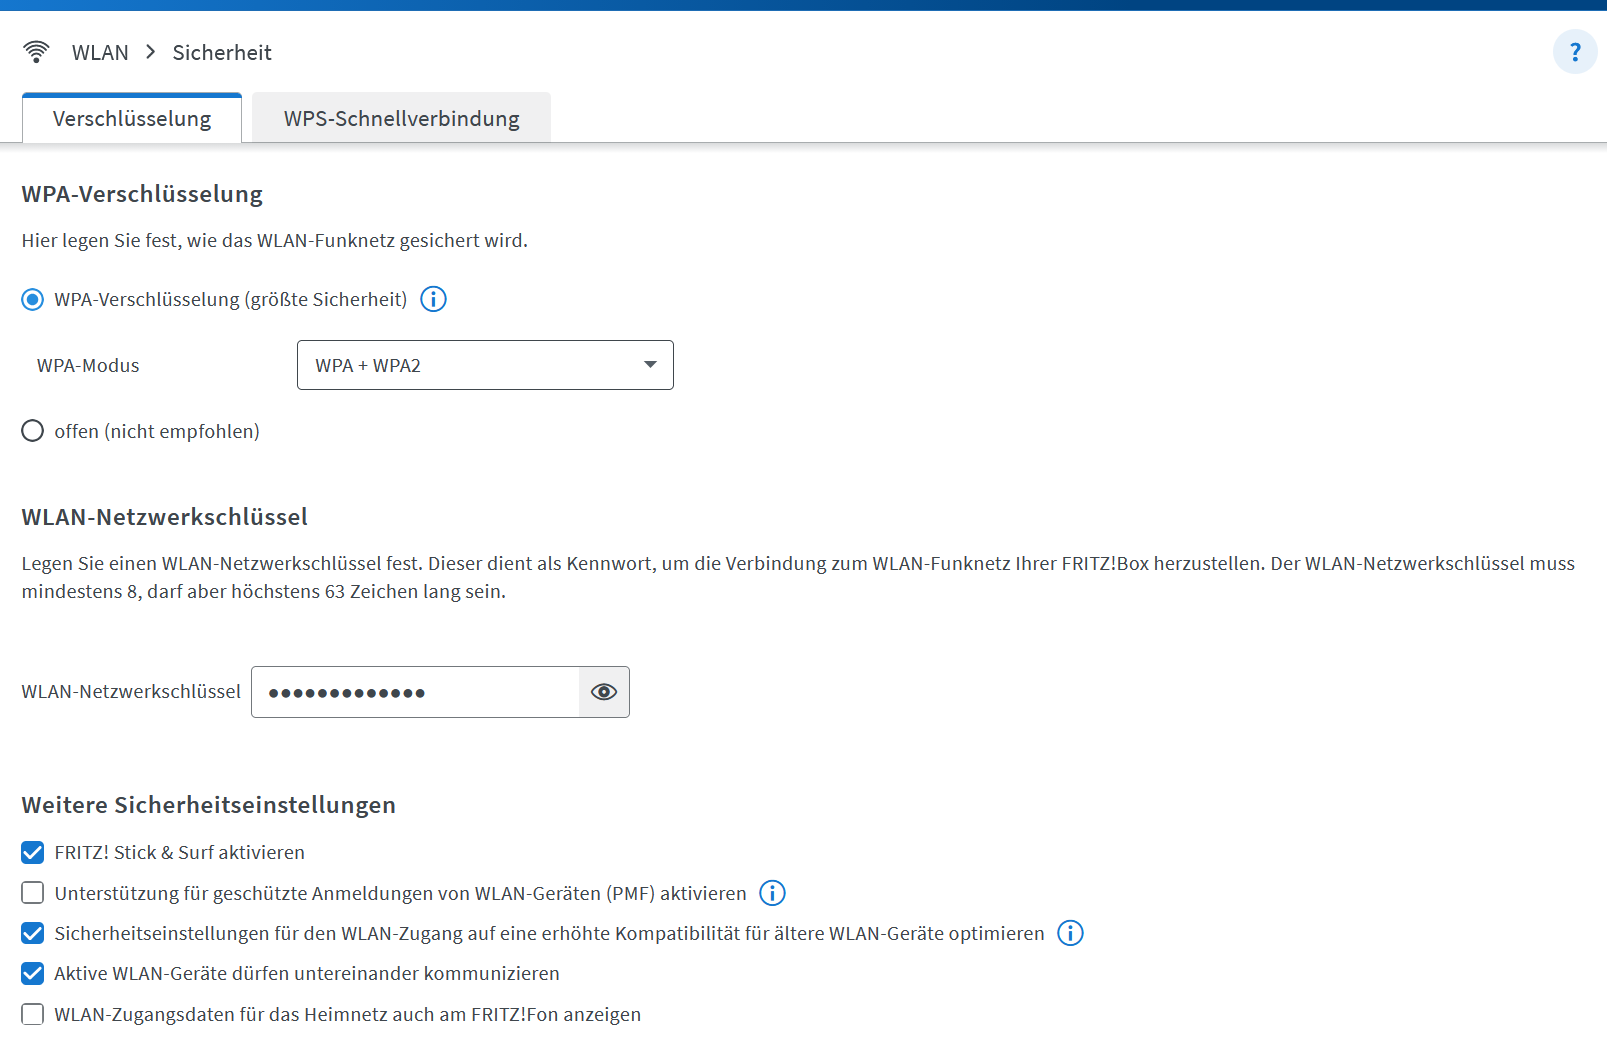Select WPA-Verschlüsselung (größte Sicherheit) radio button
The image size is (1607, 1063).
tap(33, 299)
